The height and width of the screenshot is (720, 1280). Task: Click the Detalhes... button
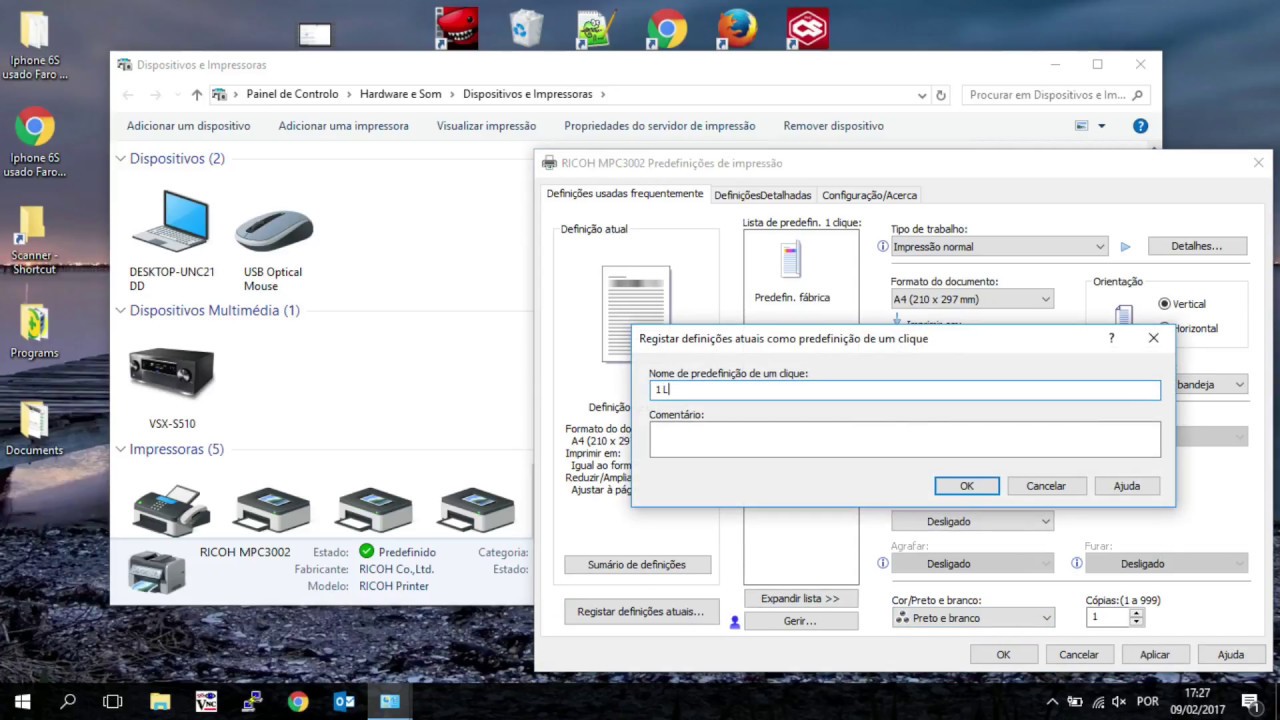tap(1197, 246)
